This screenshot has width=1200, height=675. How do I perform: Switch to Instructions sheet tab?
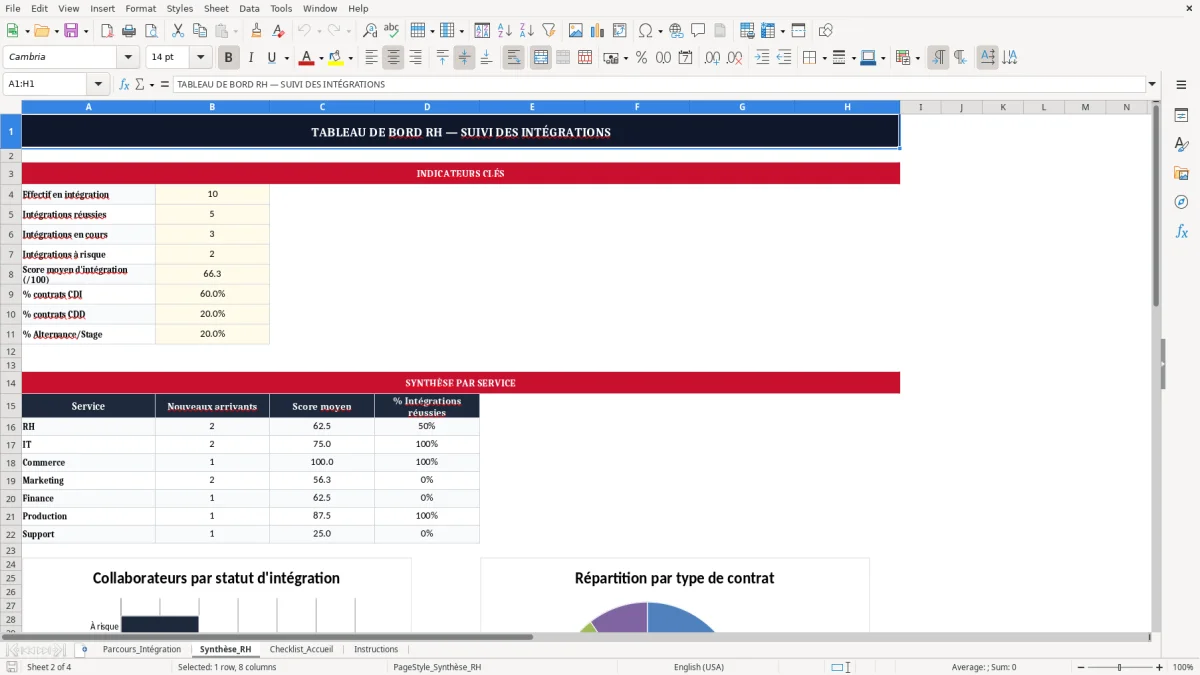click(376, 649)
